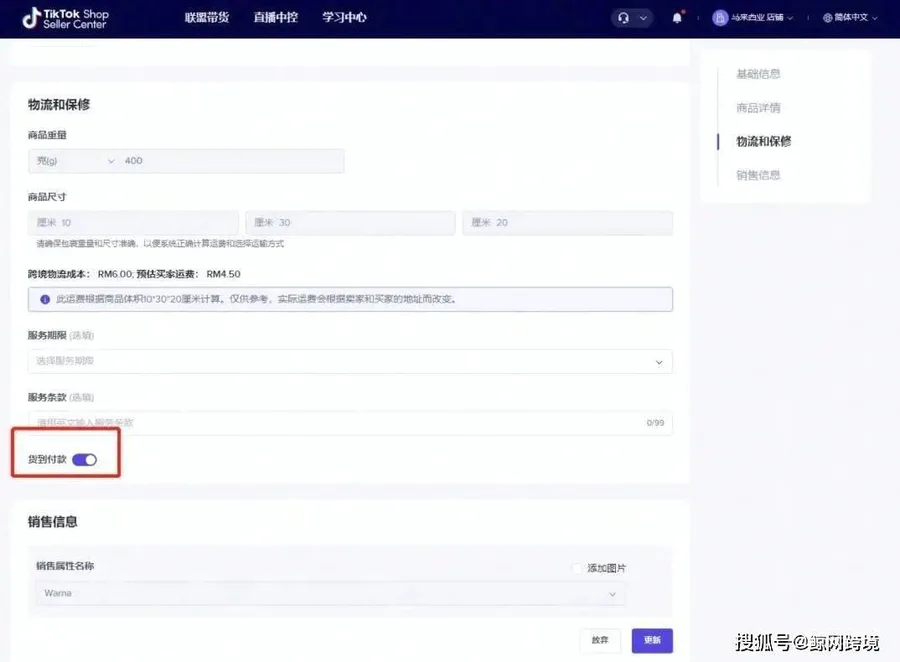The image size is (900, 662).
Task: Click the 更新 button
Action: [x=652, y=640]
